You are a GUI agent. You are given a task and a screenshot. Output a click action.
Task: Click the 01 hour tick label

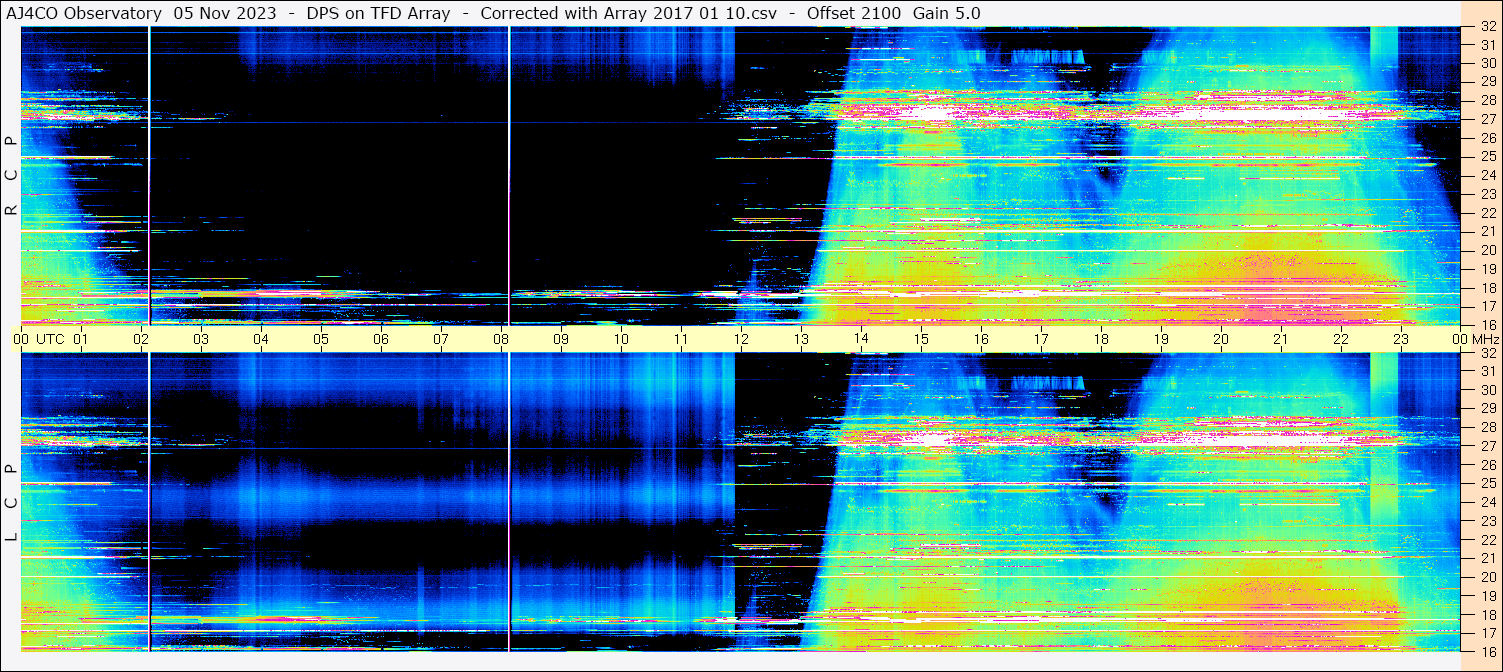81,339
